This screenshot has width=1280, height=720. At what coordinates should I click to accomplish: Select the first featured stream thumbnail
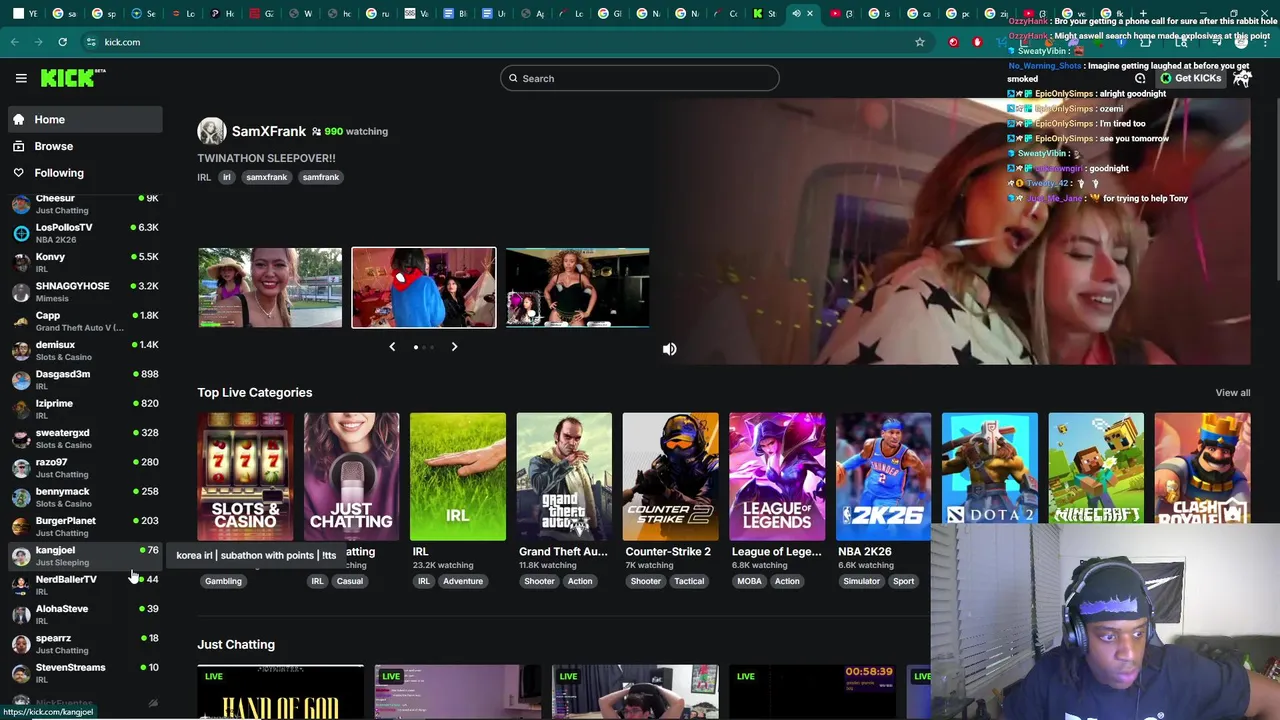click(270, 288)
